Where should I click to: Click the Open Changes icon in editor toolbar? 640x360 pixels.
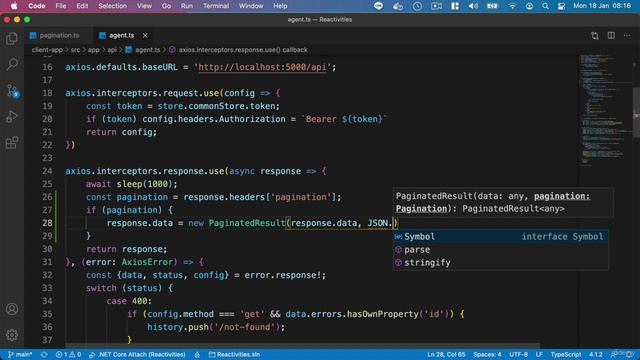(x=595, y=36)
